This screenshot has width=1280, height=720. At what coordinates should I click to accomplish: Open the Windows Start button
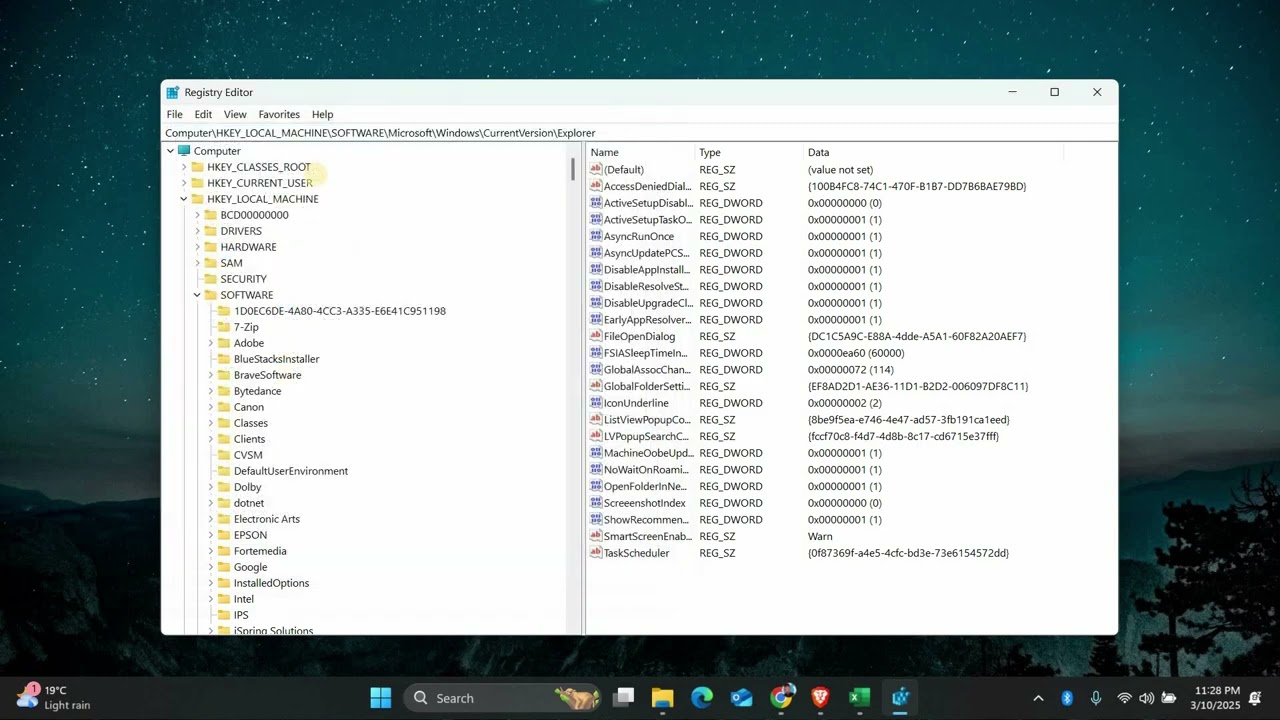(x=381, y=698)
